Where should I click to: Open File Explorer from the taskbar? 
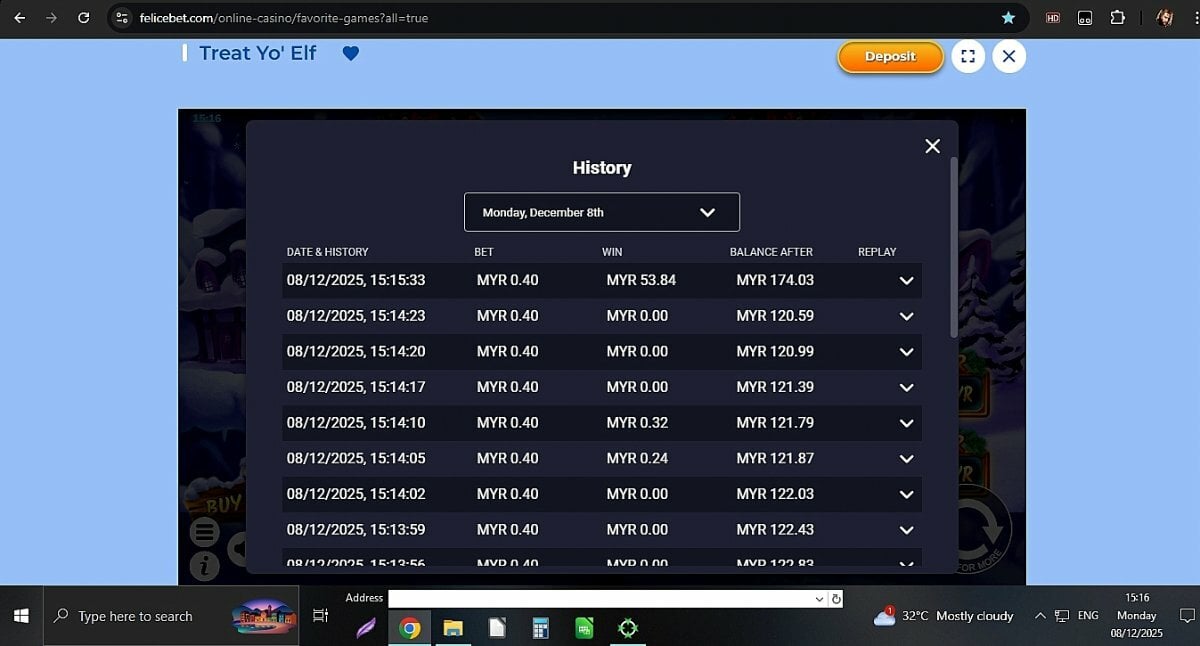(453, 628)
